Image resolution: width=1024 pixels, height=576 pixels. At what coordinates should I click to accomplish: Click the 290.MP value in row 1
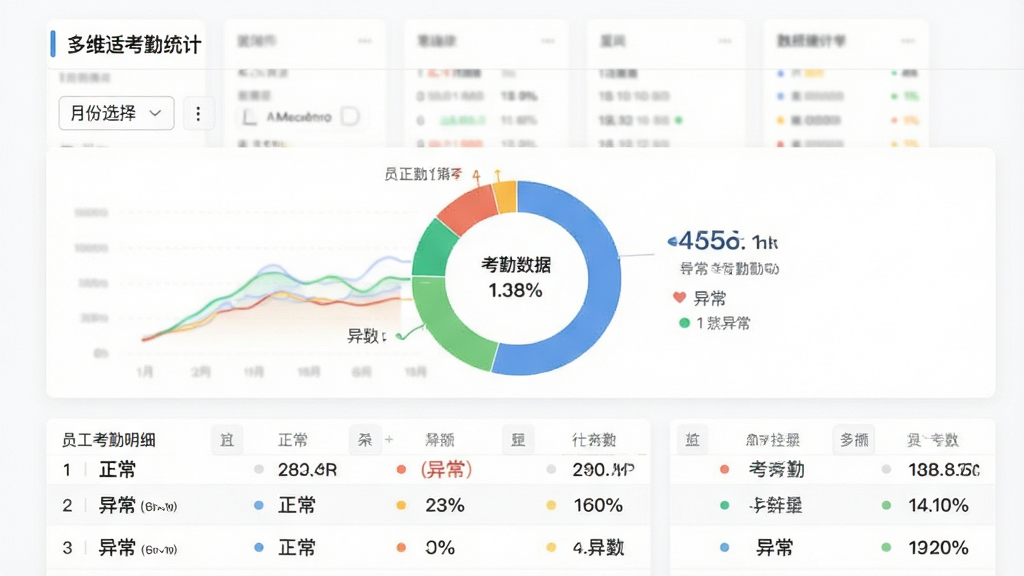(603, 470)
